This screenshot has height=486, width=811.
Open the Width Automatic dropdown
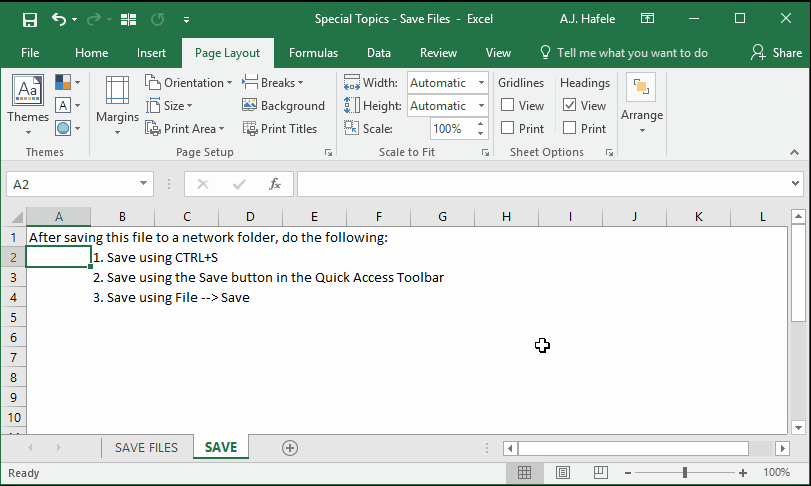pyautogui.click(x=481, y=83)
